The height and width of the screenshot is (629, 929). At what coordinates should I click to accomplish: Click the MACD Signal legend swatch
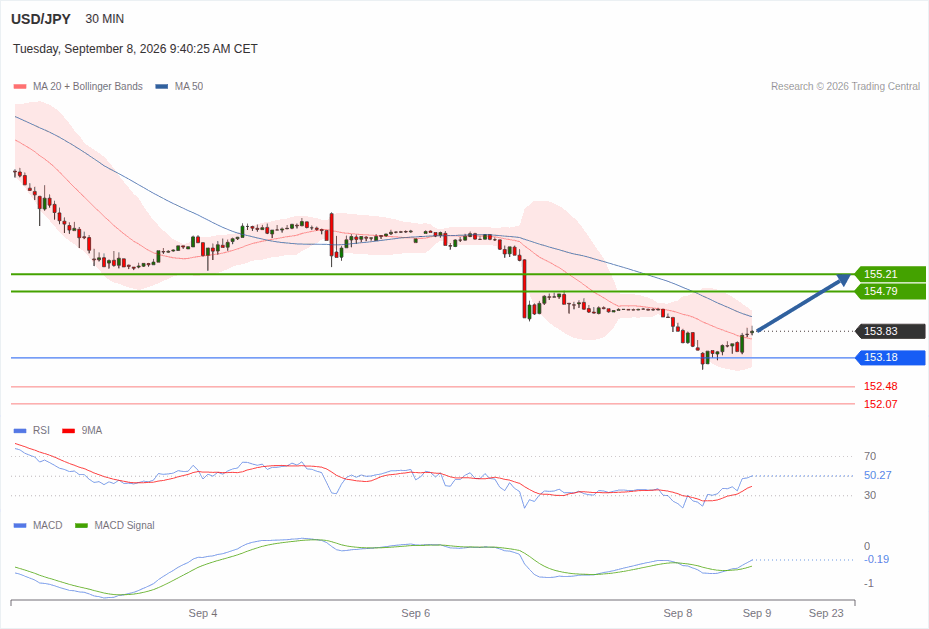82,525
